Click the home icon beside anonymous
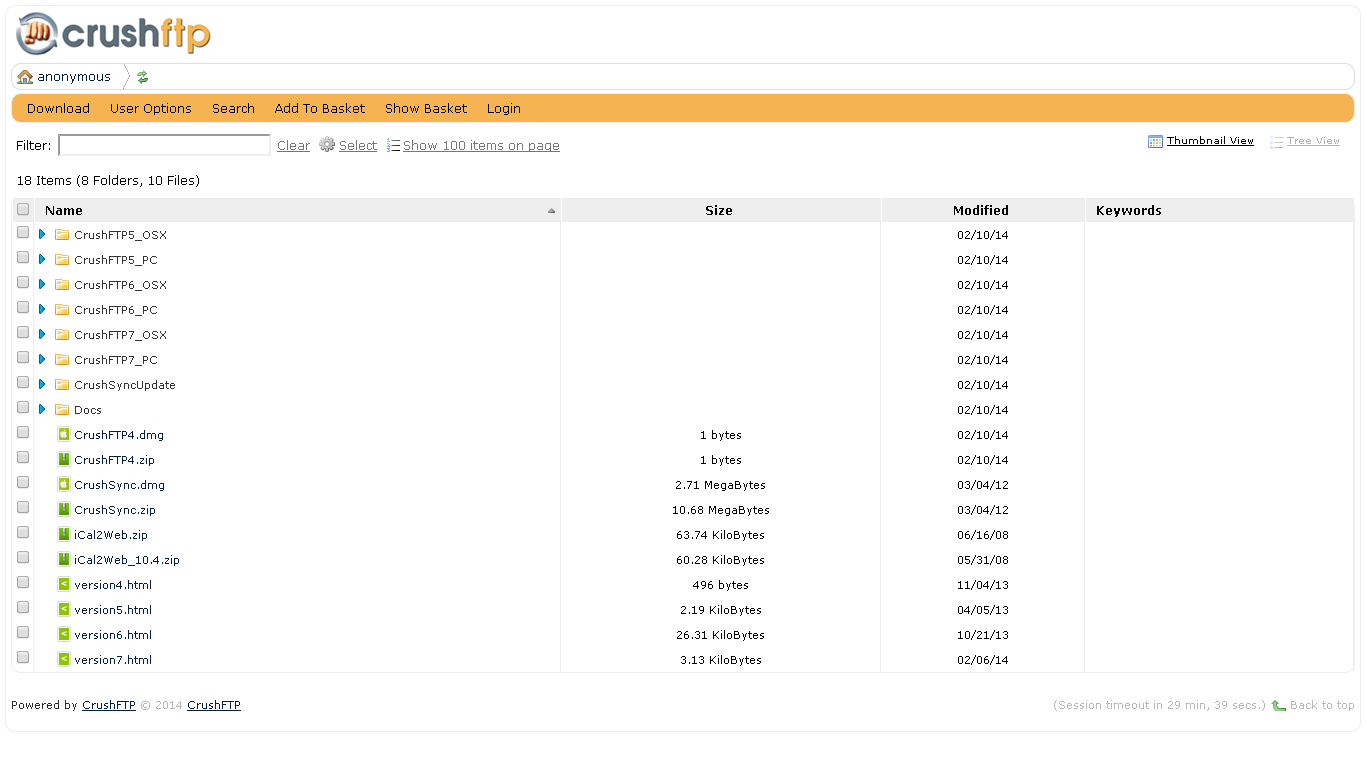The width and height of the screenshot is (1366, 768). point(25,77)
